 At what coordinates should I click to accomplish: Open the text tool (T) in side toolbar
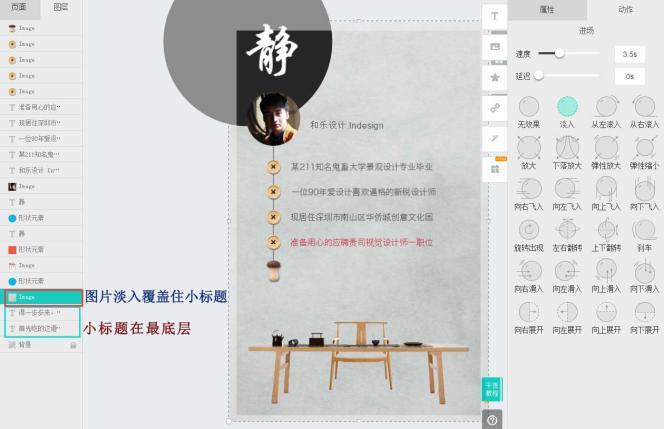(x=494, y=17)
